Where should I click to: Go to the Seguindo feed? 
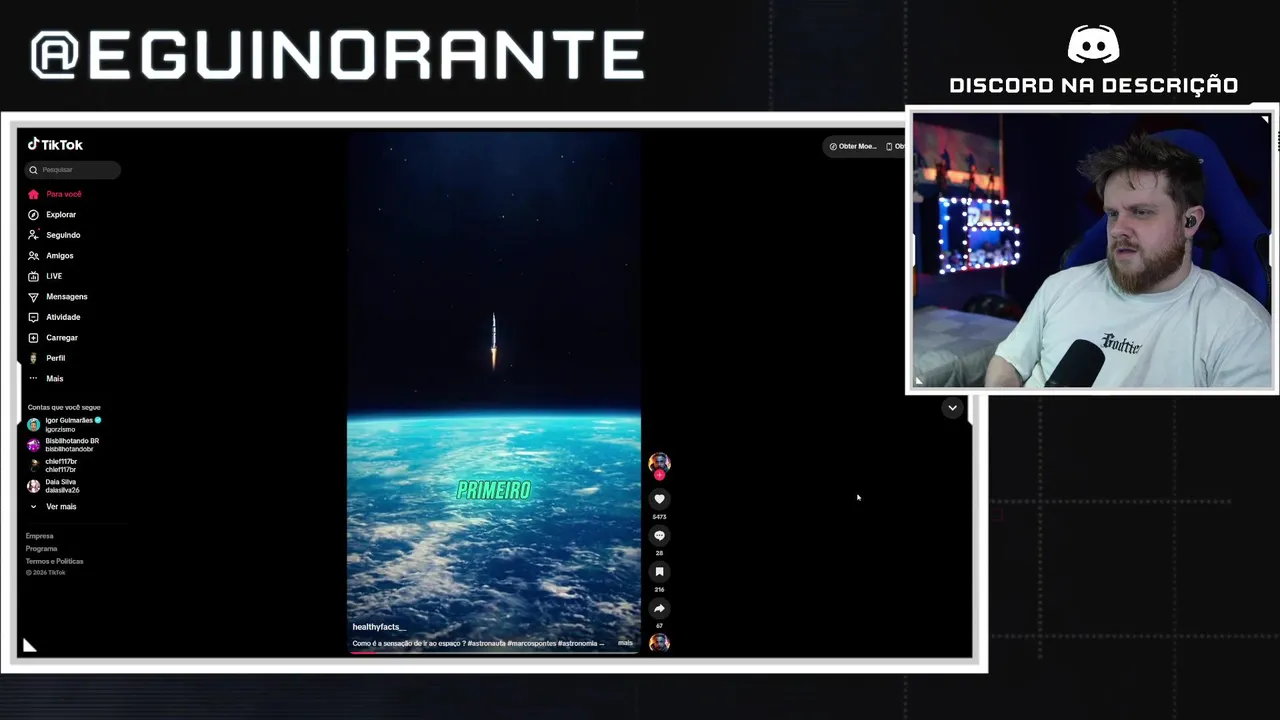(x=54, y=235)
